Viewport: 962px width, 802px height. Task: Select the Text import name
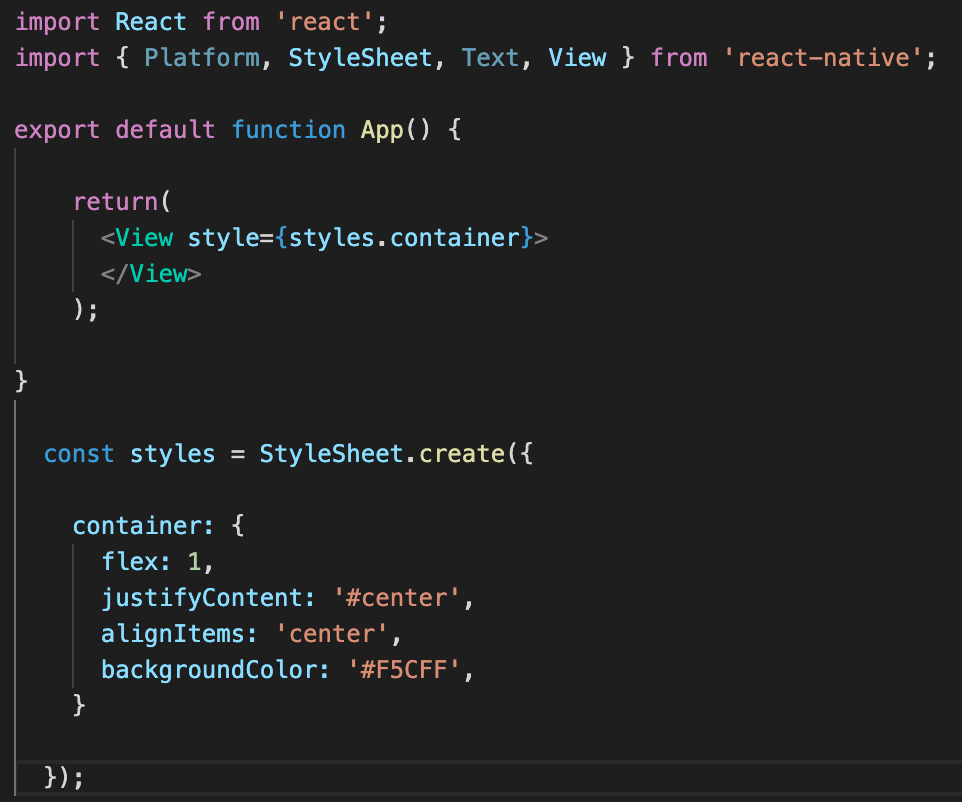(490, 57)
